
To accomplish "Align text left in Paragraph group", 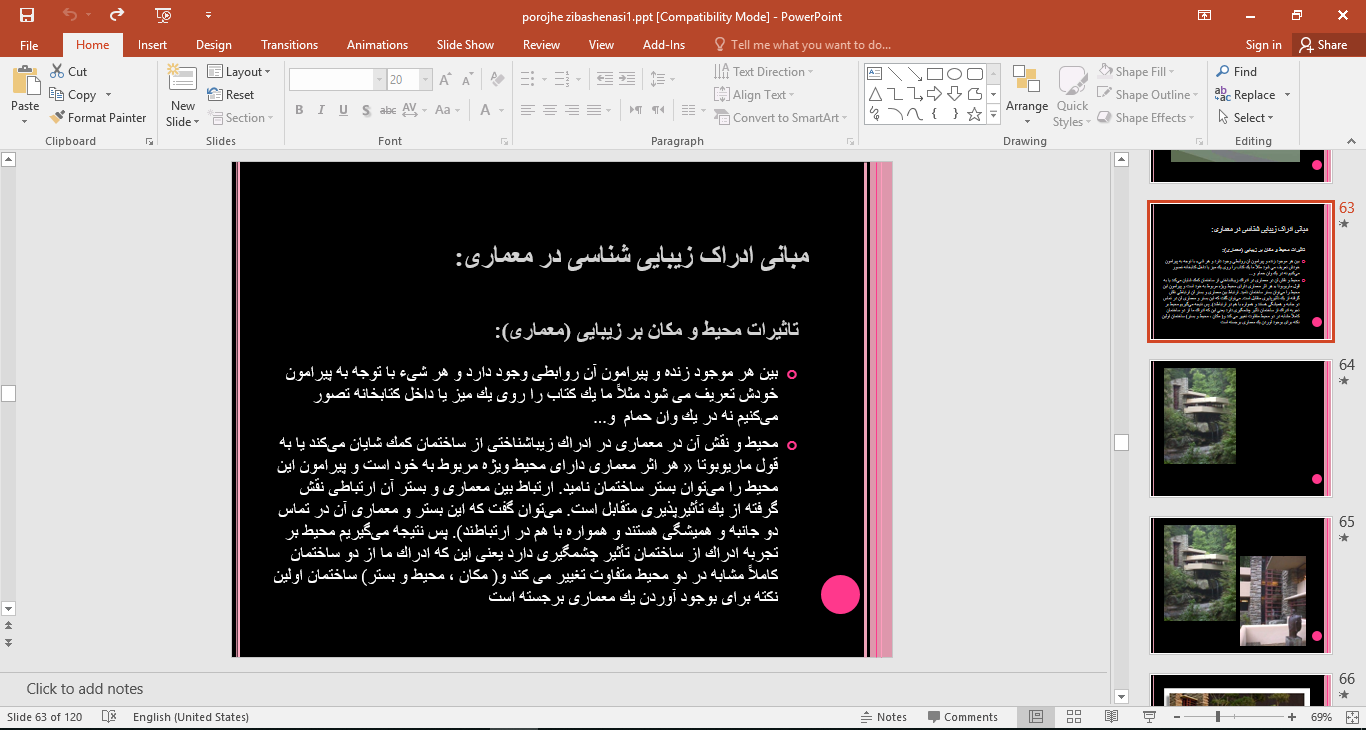I will click(528, 110).
